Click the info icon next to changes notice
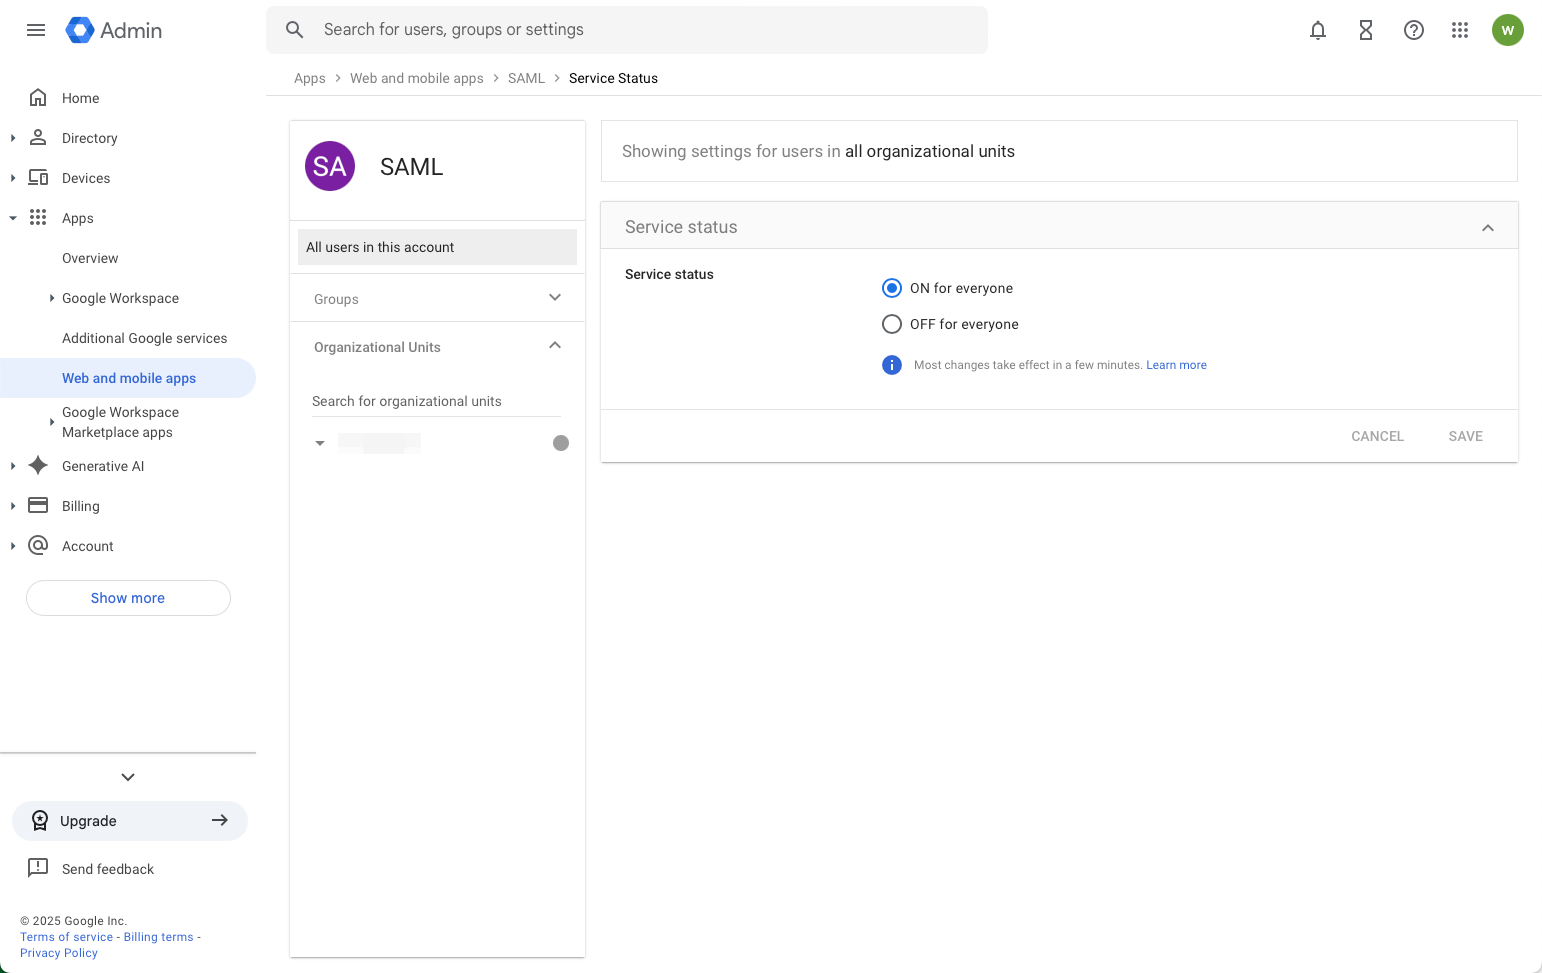Screen dimensions: 1542x973 pyautogui.click(x=891, y=364)
